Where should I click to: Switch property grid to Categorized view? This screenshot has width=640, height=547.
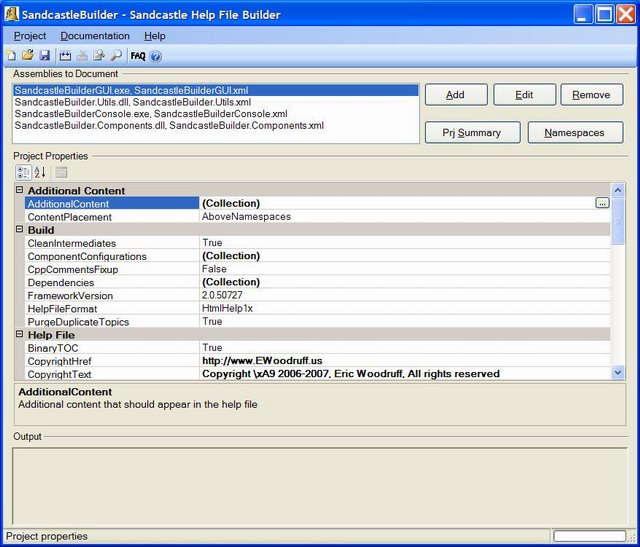pos(24,172)
